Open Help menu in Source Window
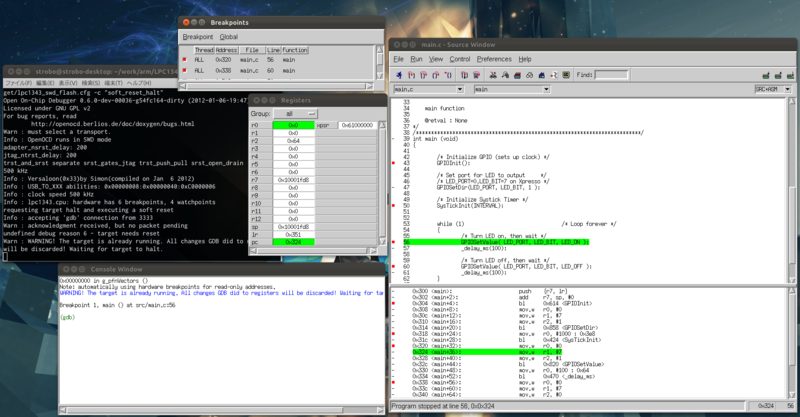800x417 pixels. (525, 59)
